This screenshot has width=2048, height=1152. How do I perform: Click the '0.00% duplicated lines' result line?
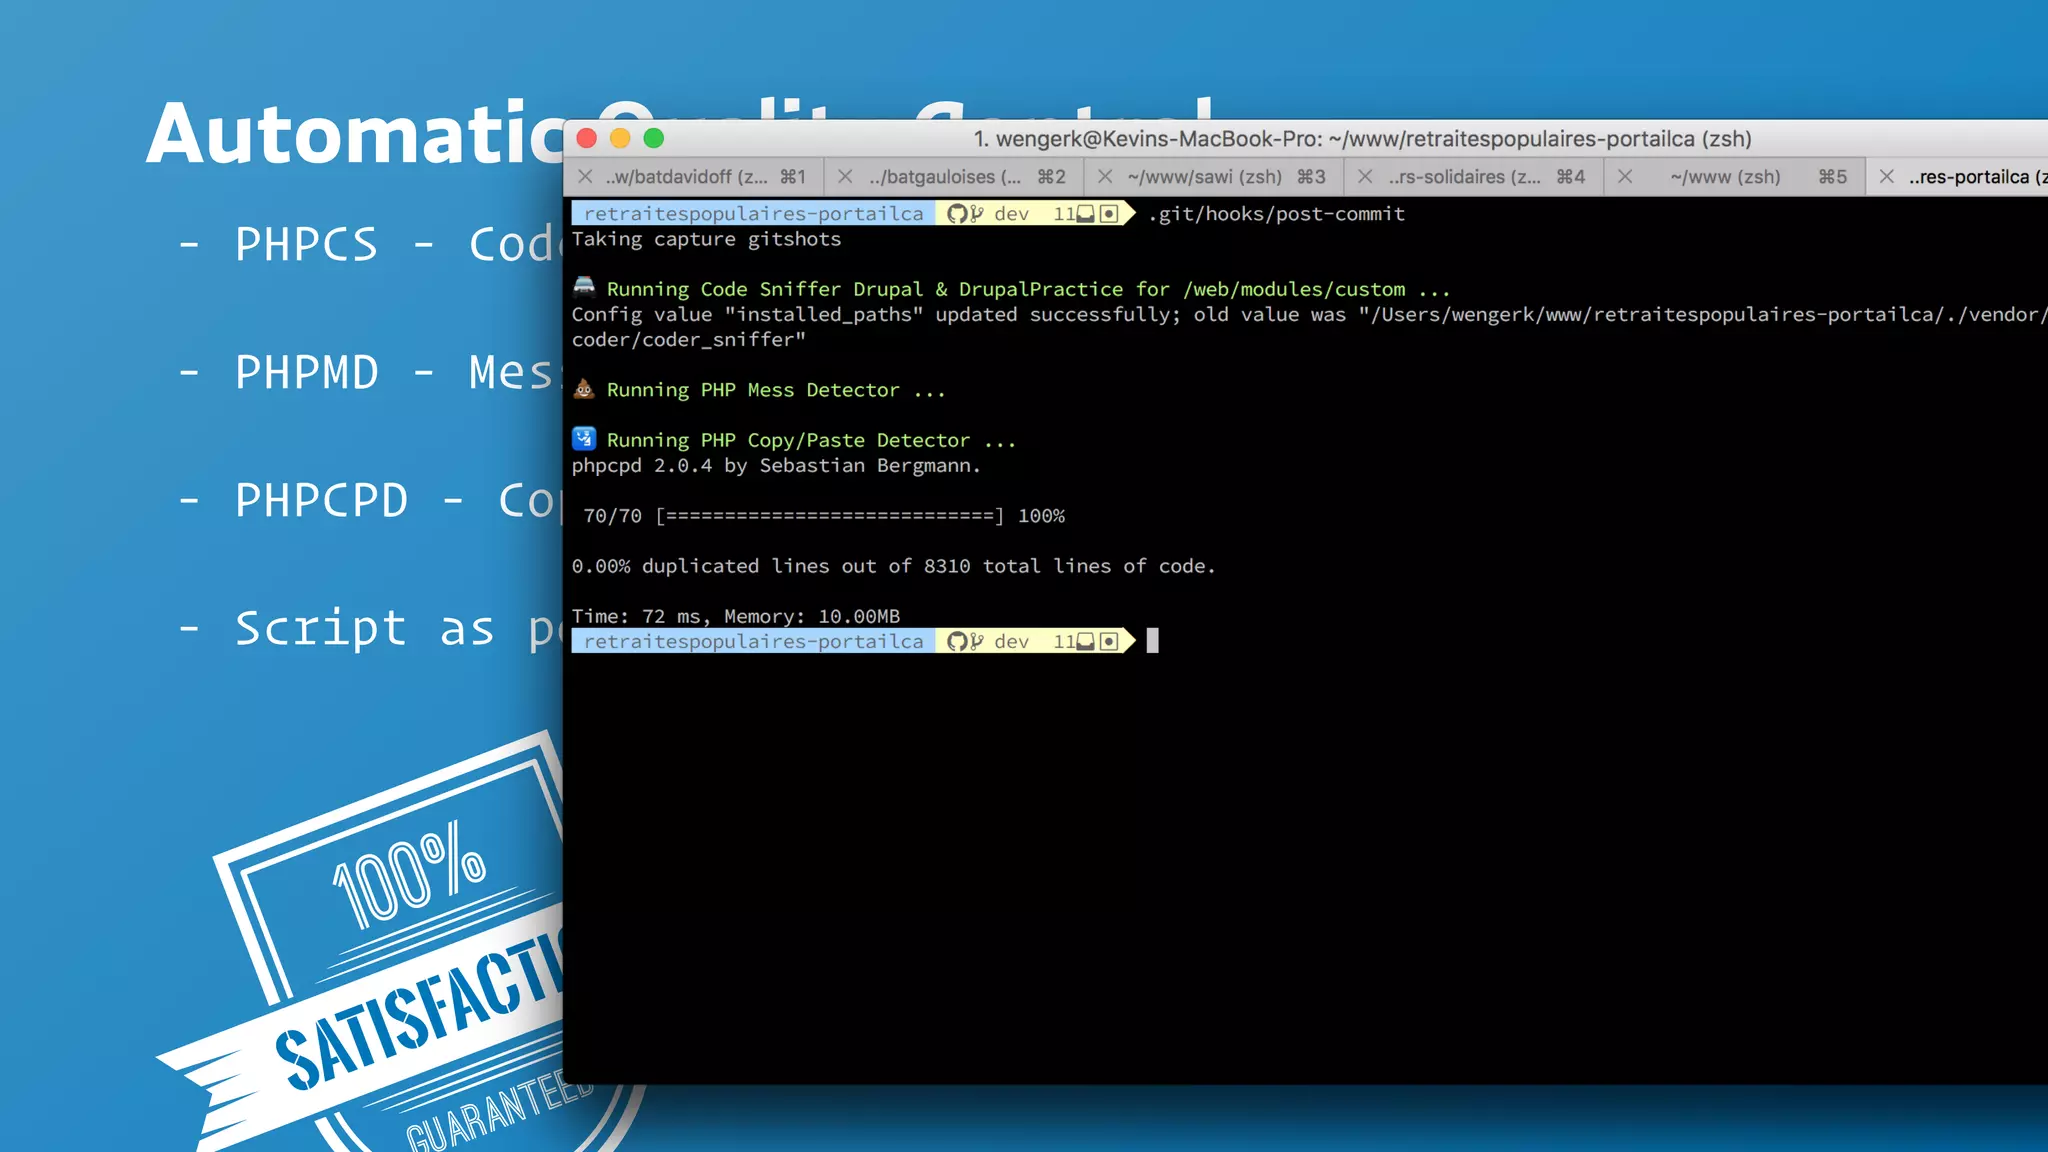(893, 567)
